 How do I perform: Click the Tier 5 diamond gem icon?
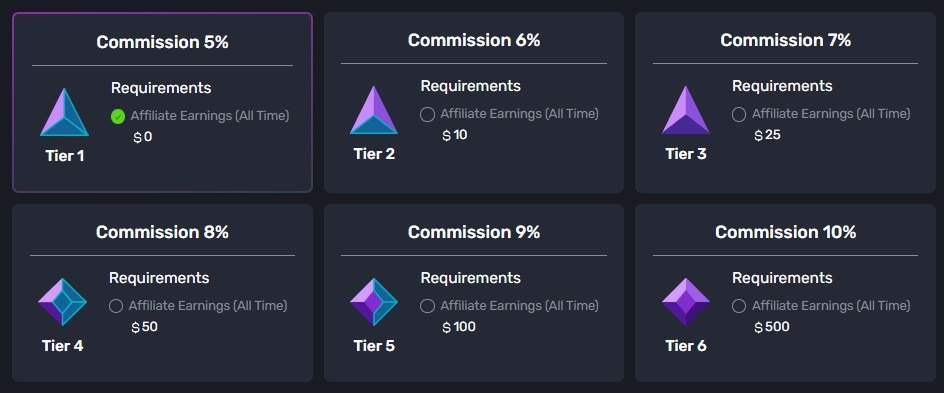pyautogui.click(x=374, y=302)
